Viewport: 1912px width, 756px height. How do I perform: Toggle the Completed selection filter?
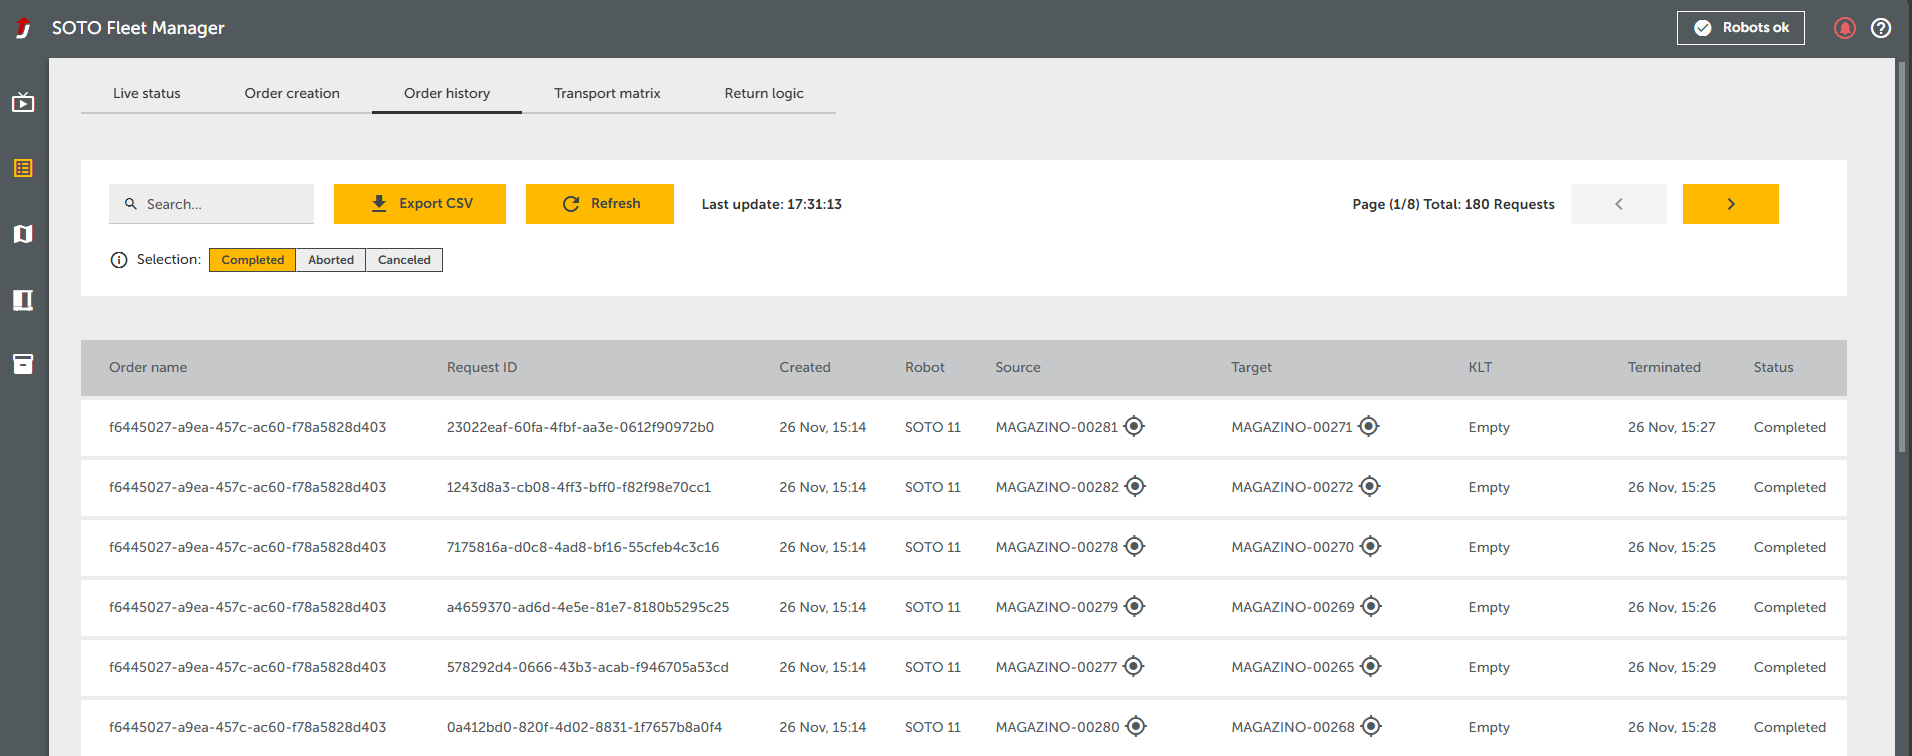tap(252, 260)
